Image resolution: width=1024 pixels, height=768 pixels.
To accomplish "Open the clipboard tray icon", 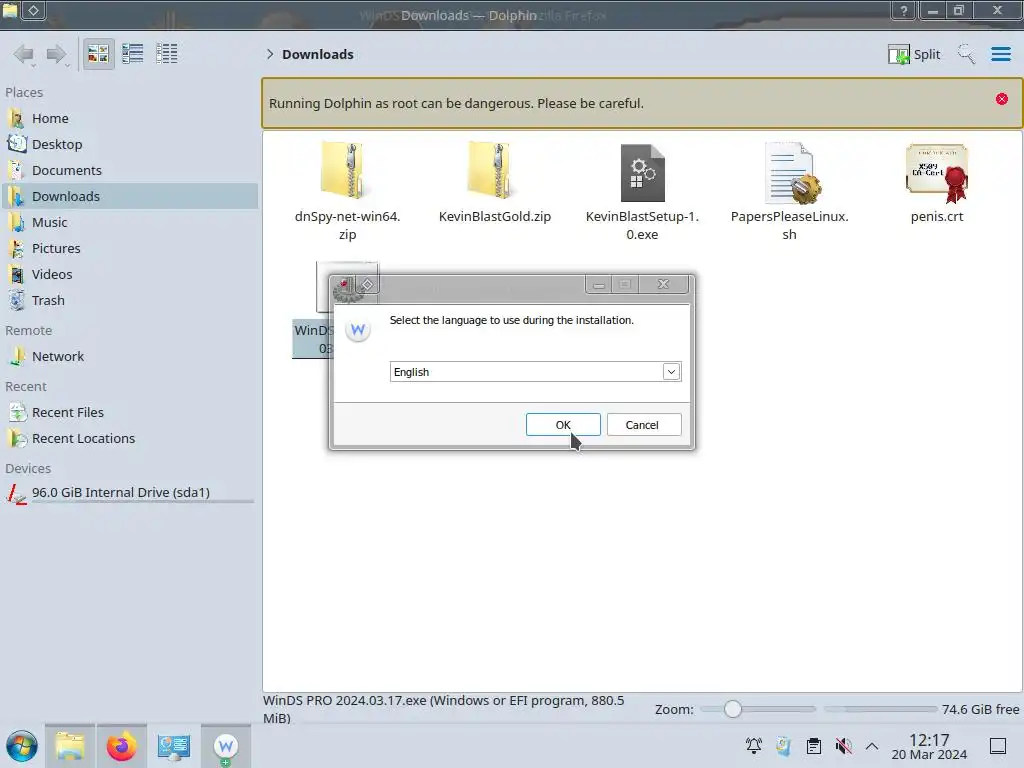I will (814, 746).
